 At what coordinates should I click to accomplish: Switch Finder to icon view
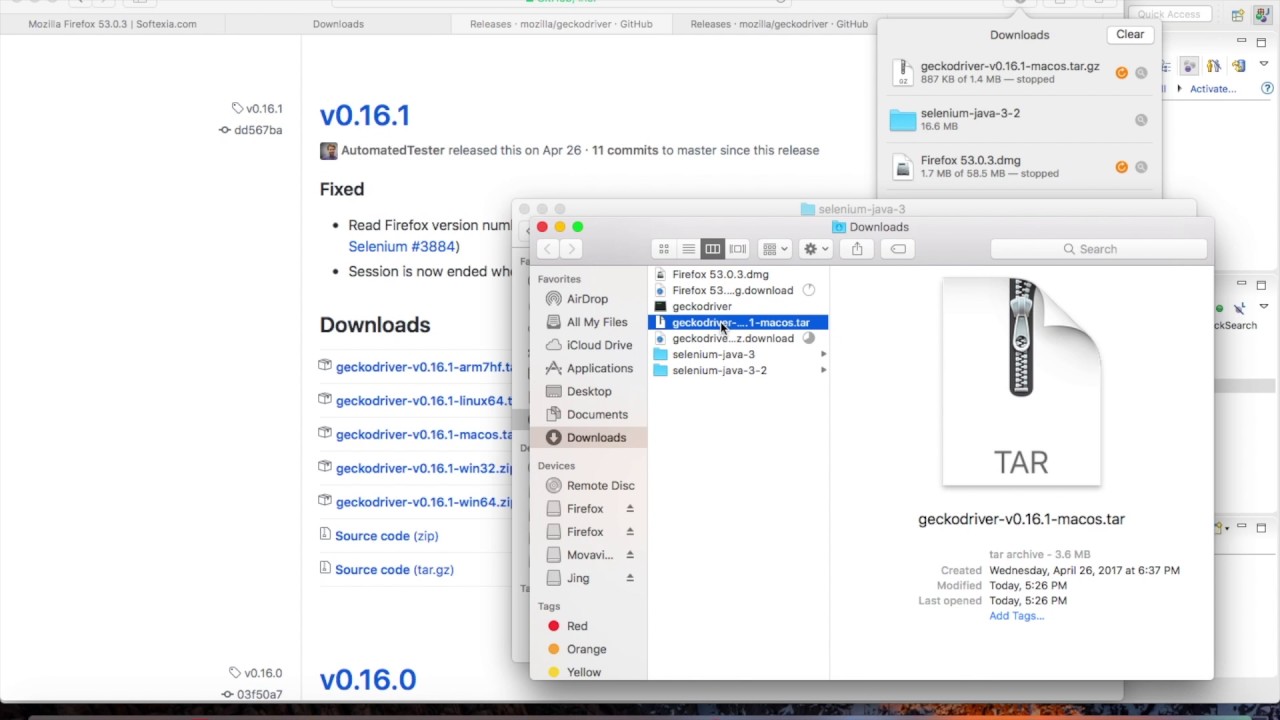[x=664, y=249]
